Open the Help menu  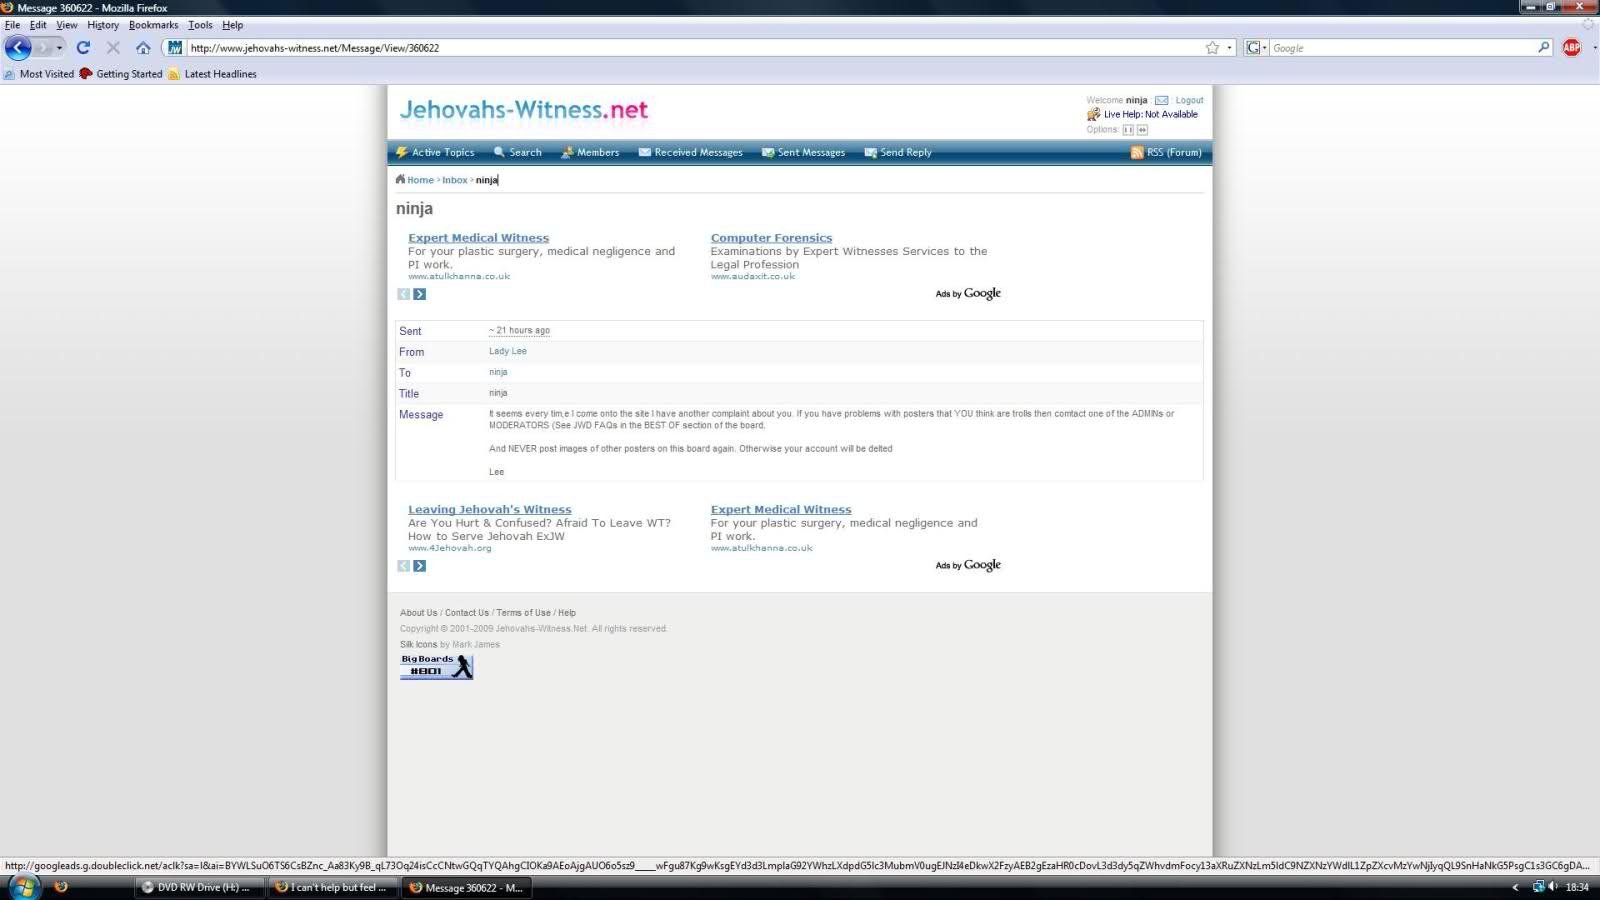click(x=232, y=25)
